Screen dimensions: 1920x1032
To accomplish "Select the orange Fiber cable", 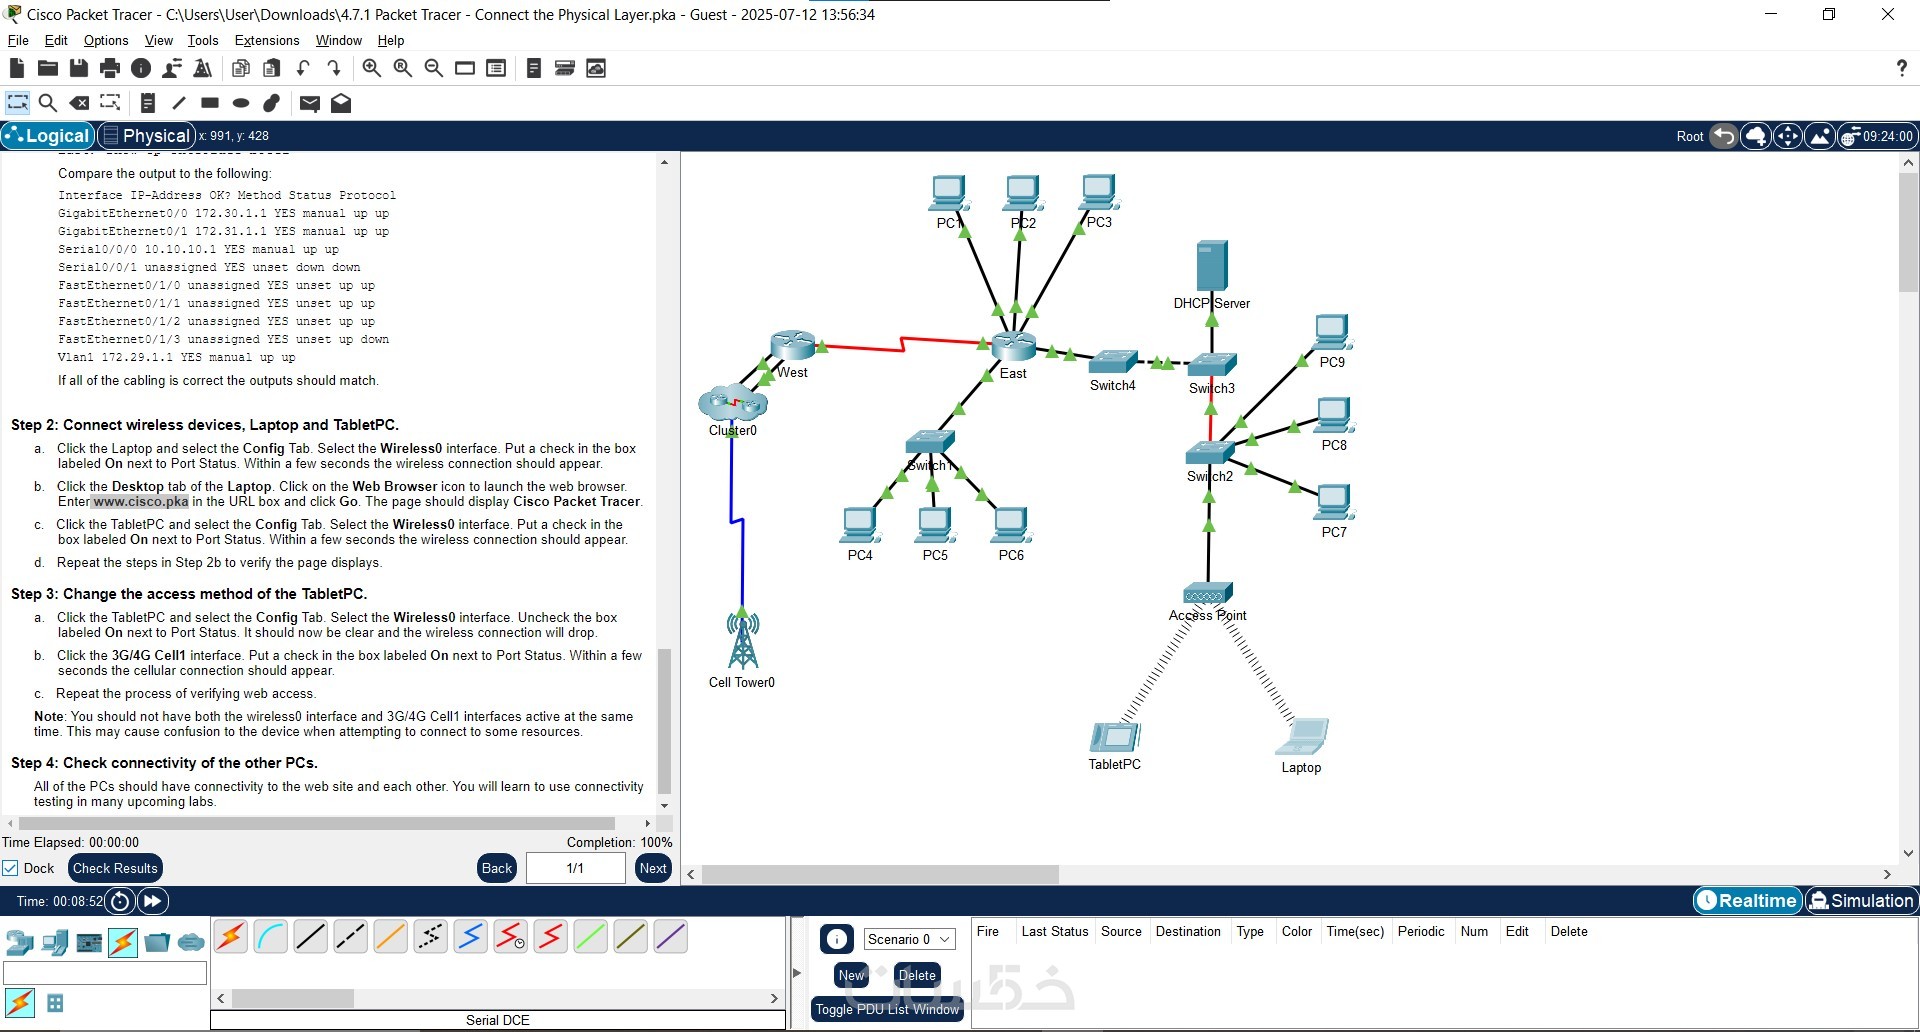I will pos(391,937).
